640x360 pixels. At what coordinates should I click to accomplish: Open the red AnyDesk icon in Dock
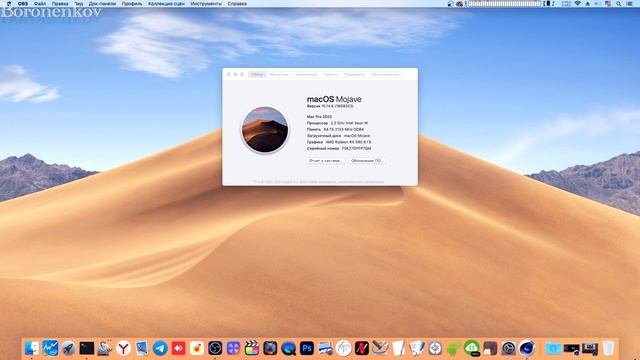click(x=178, y=348)
